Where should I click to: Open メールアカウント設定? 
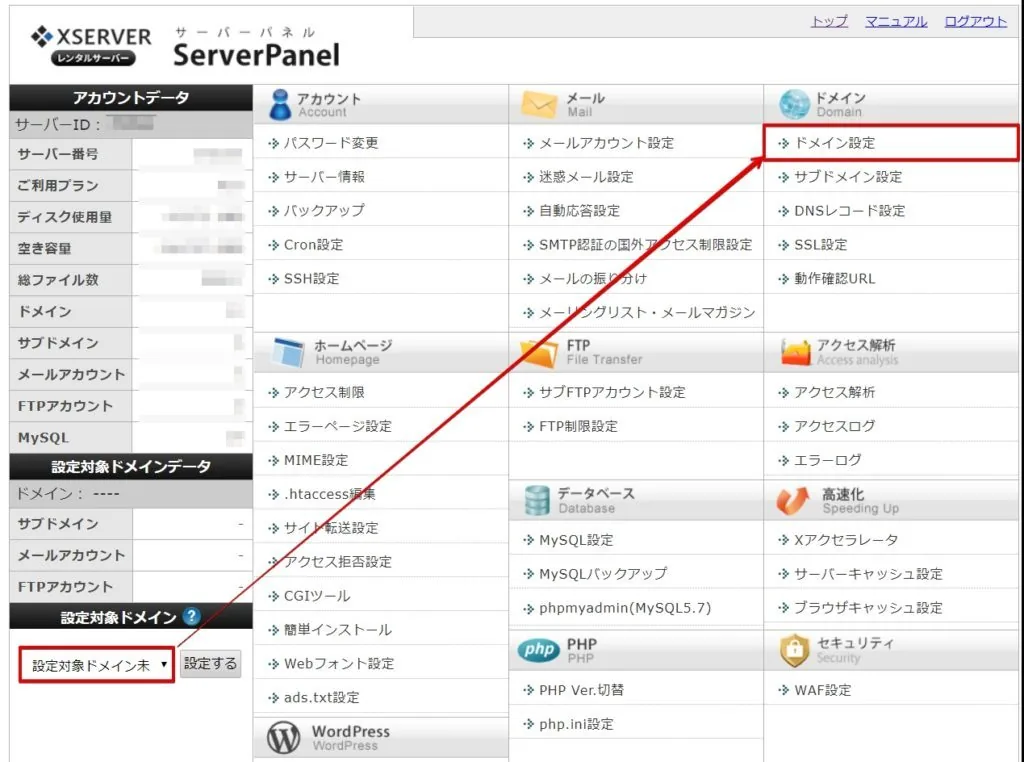pos(606,143)
